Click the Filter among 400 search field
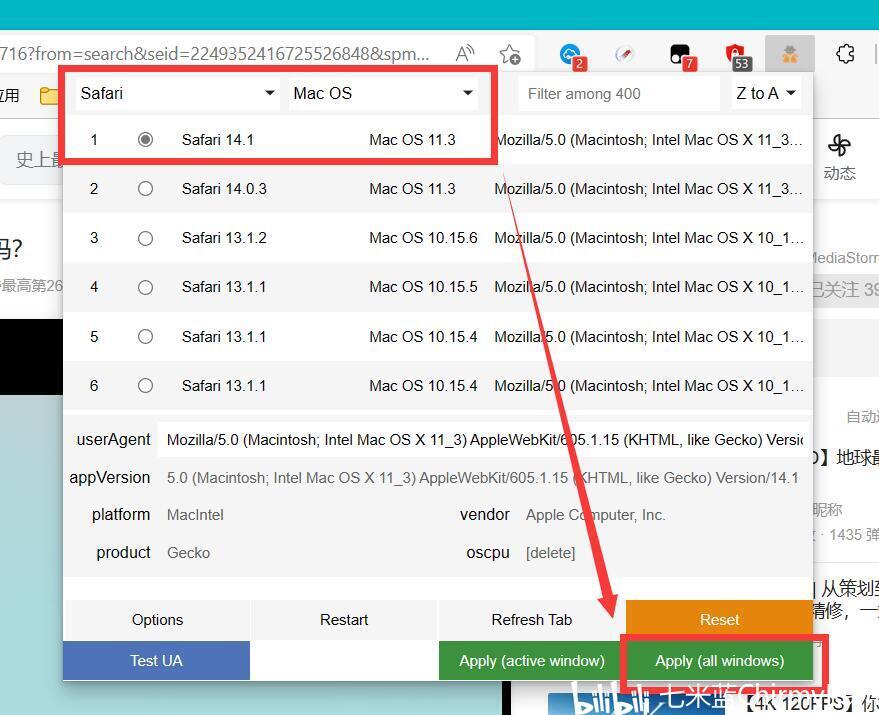Viewport: 879px width, 715px height. [x=619, y=94]
